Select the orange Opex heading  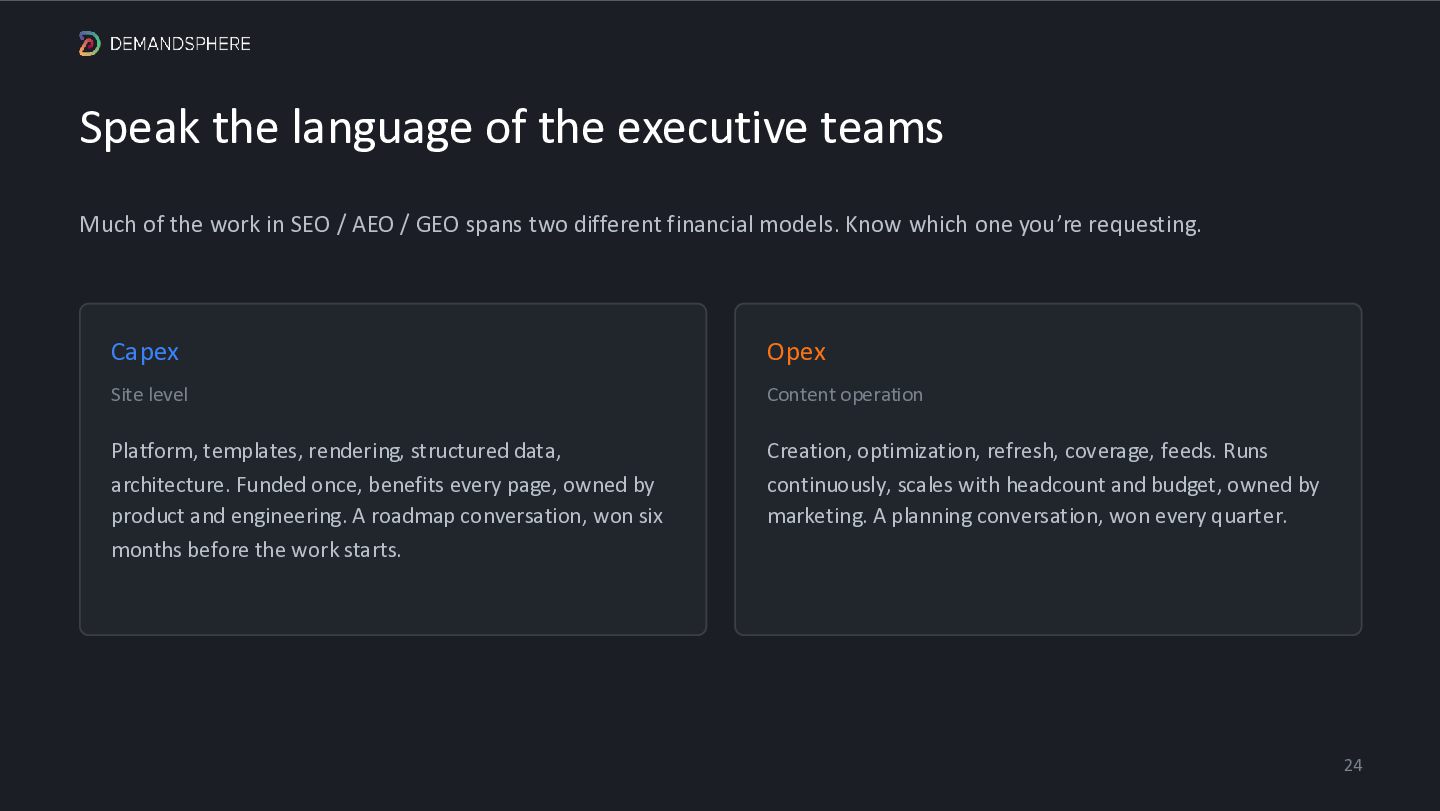(796, 352)
